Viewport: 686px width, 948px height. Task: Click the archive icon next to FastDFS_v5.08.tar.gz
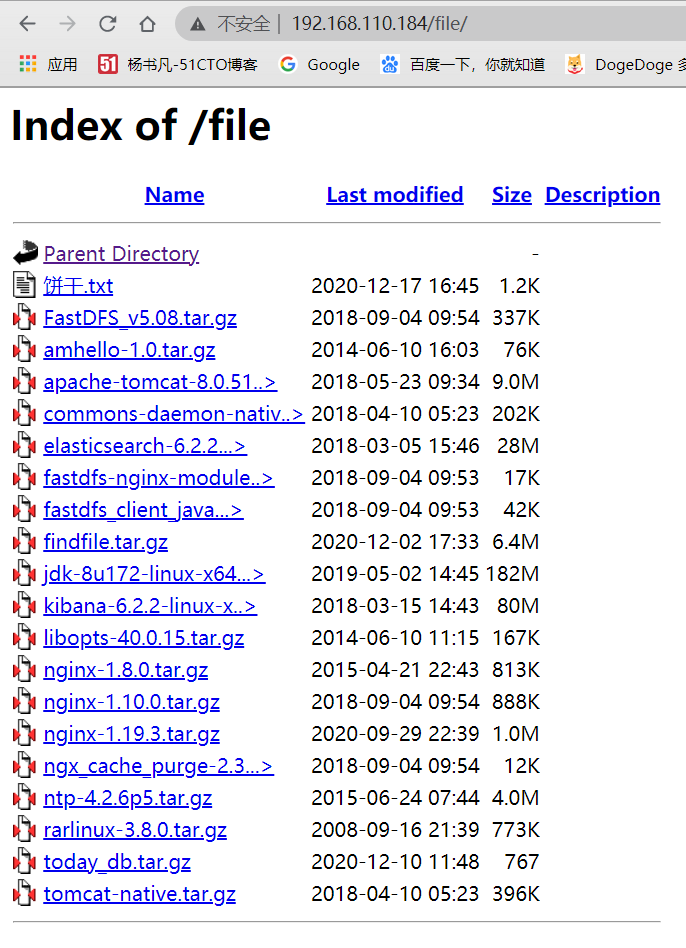click(x=25, y=318)
